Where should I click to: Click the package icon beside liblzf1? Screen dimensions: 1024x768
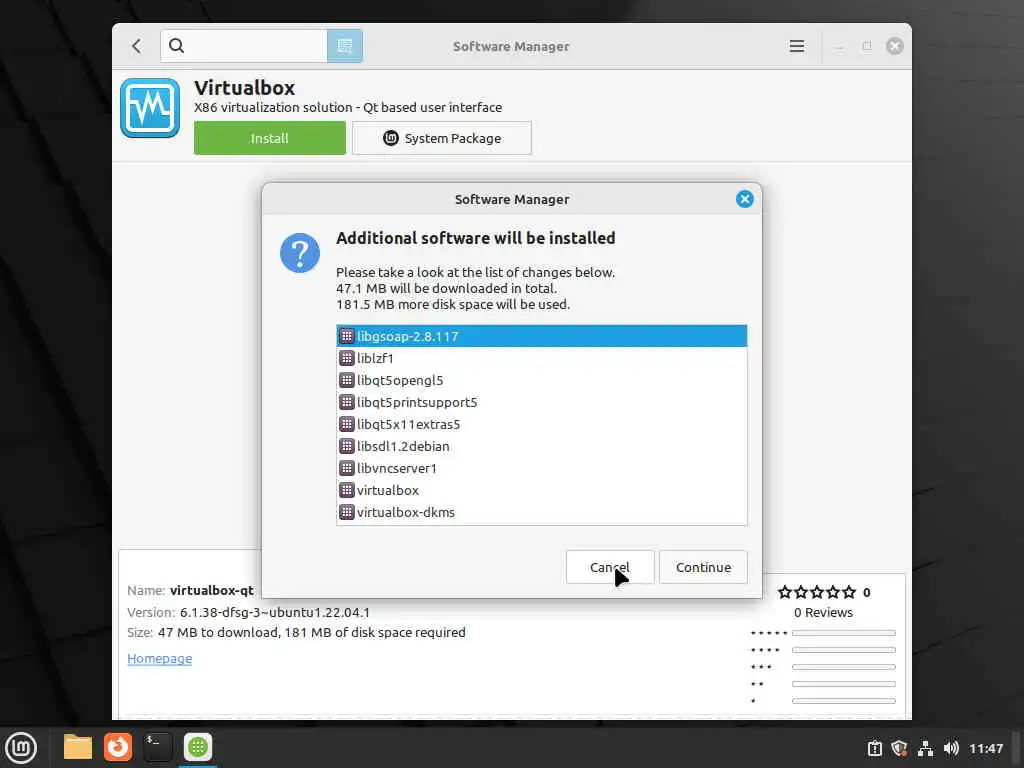coord(347,359)
